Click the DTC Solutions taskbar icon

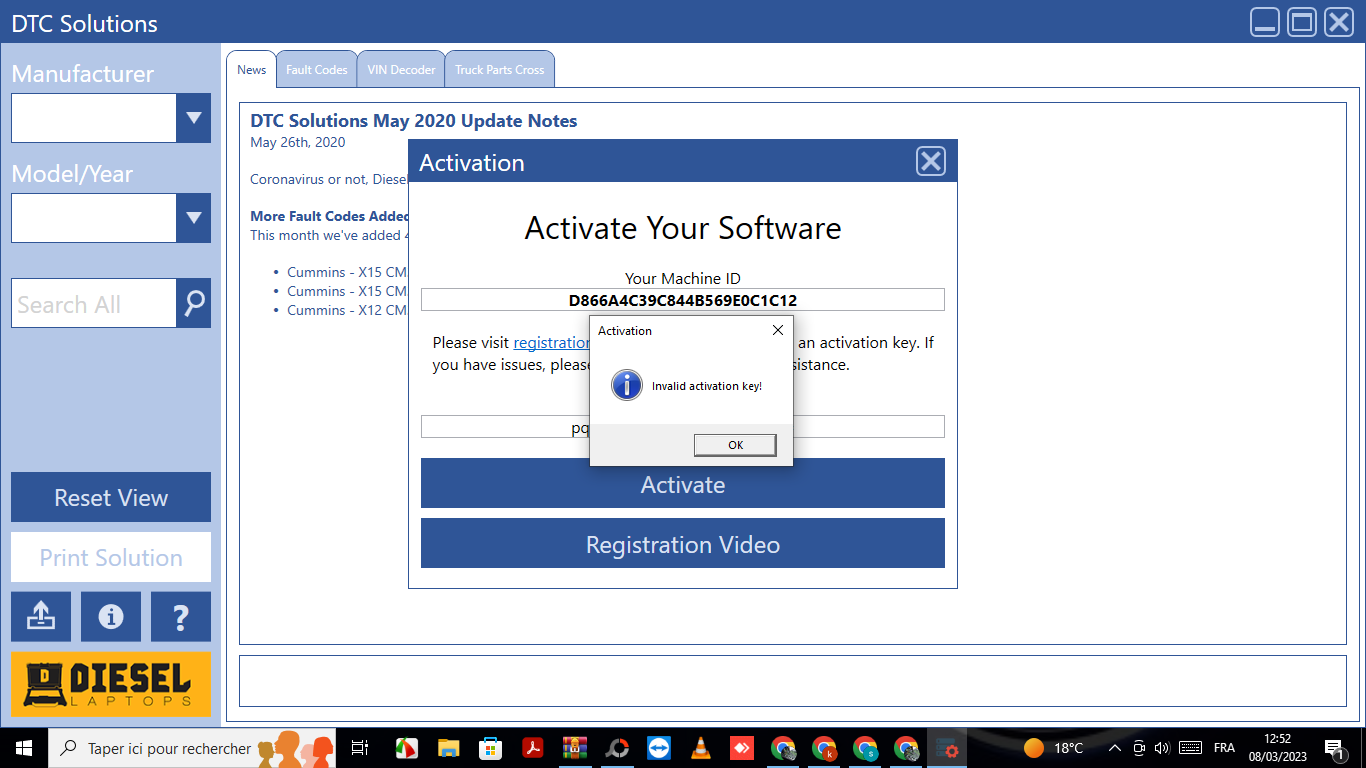click(945, 748)
